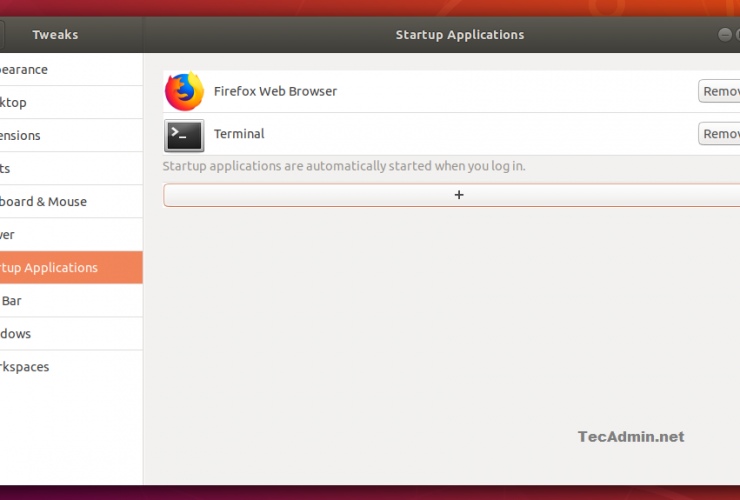Remove Firefox Web Browser from startup
The image size is (740, 500).
click(719, 91)
